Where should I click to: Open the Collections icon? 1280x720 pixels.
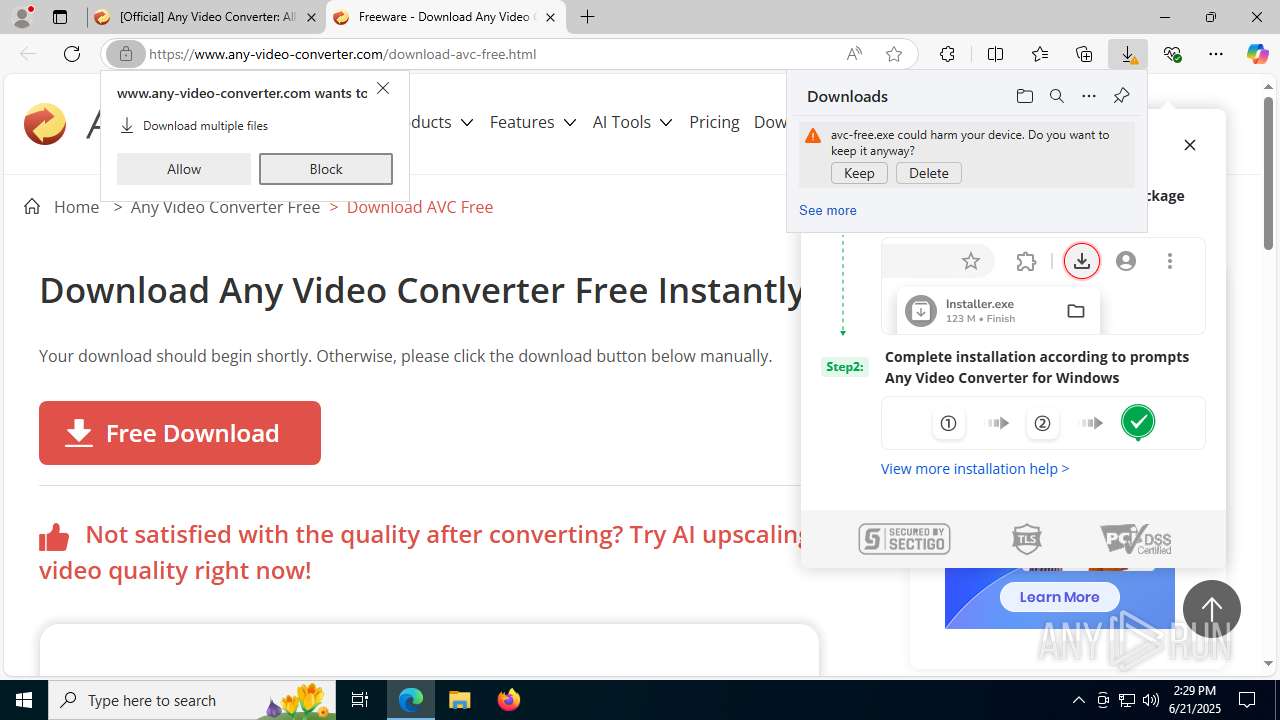pyautogui.click(x=1084, y=54)
